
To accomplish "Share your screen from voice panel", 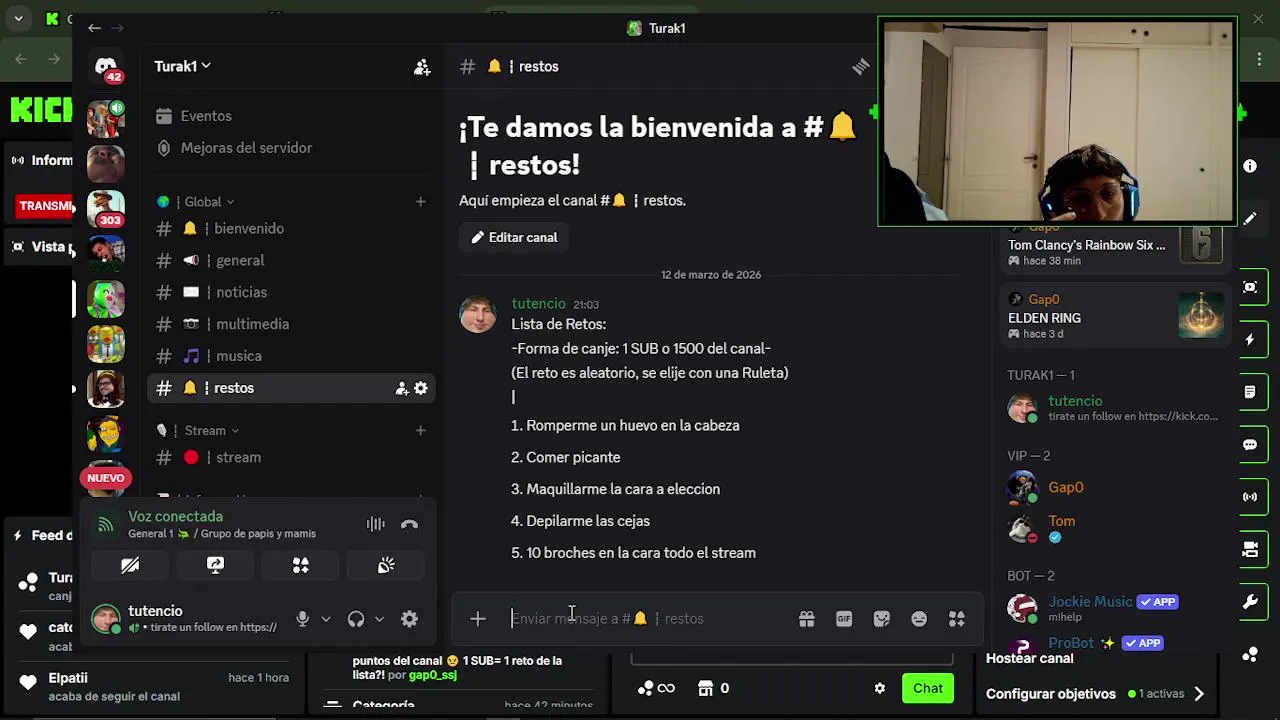I will [x=215, y=565].
